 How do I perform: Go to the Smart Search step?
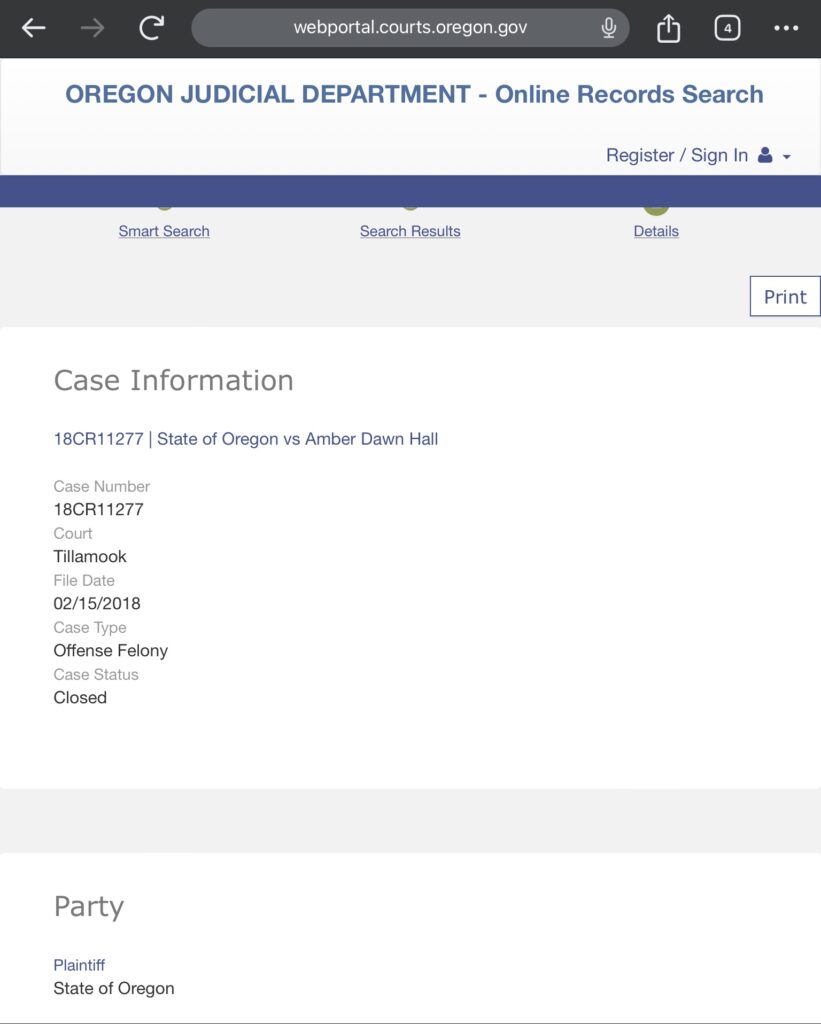(164, 231)
